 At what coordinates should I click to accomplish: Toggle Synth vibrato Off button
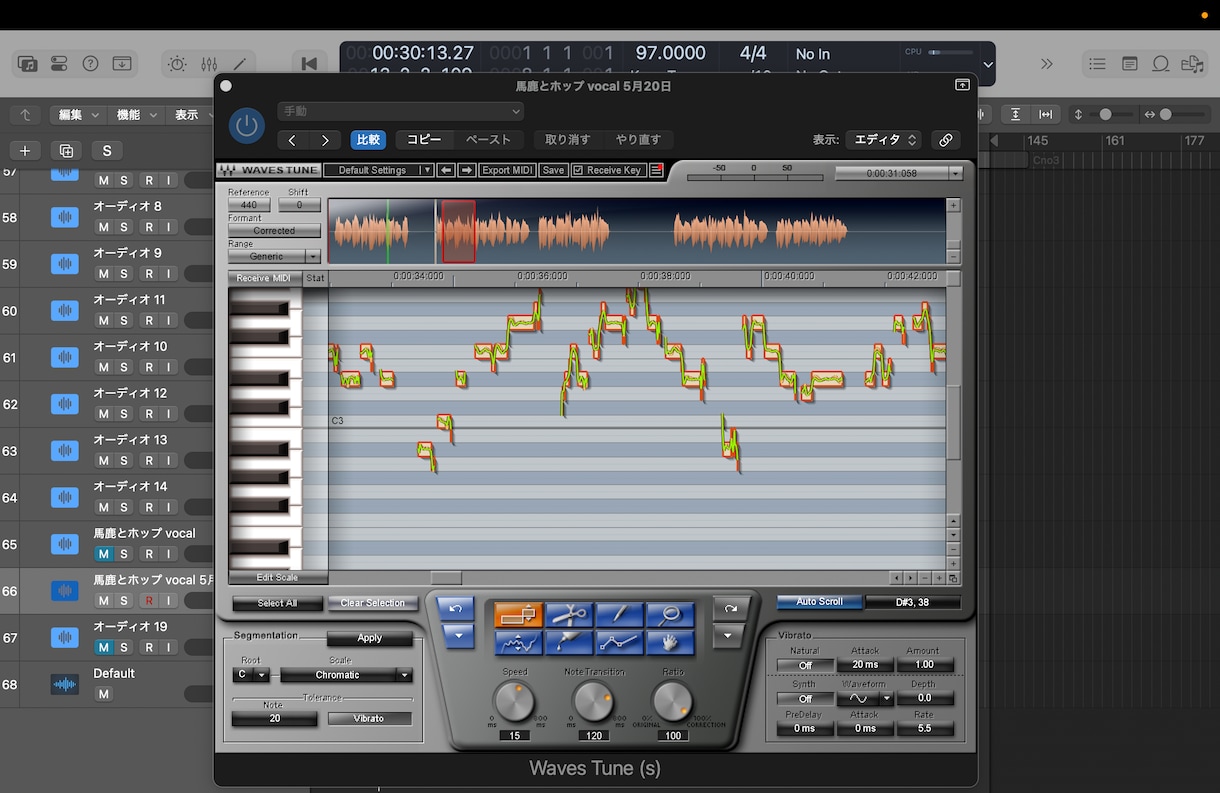(804, 698)
